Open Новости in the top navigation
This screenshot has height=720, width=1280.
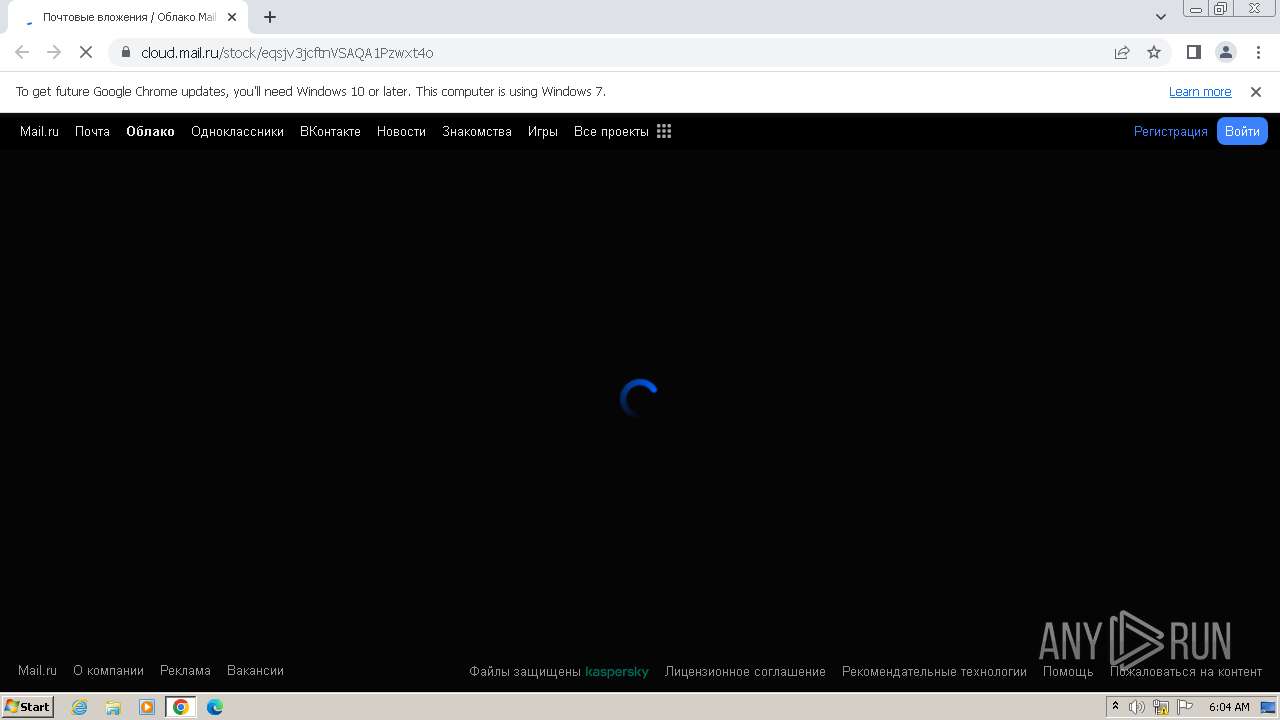click(x=401, y=131)
